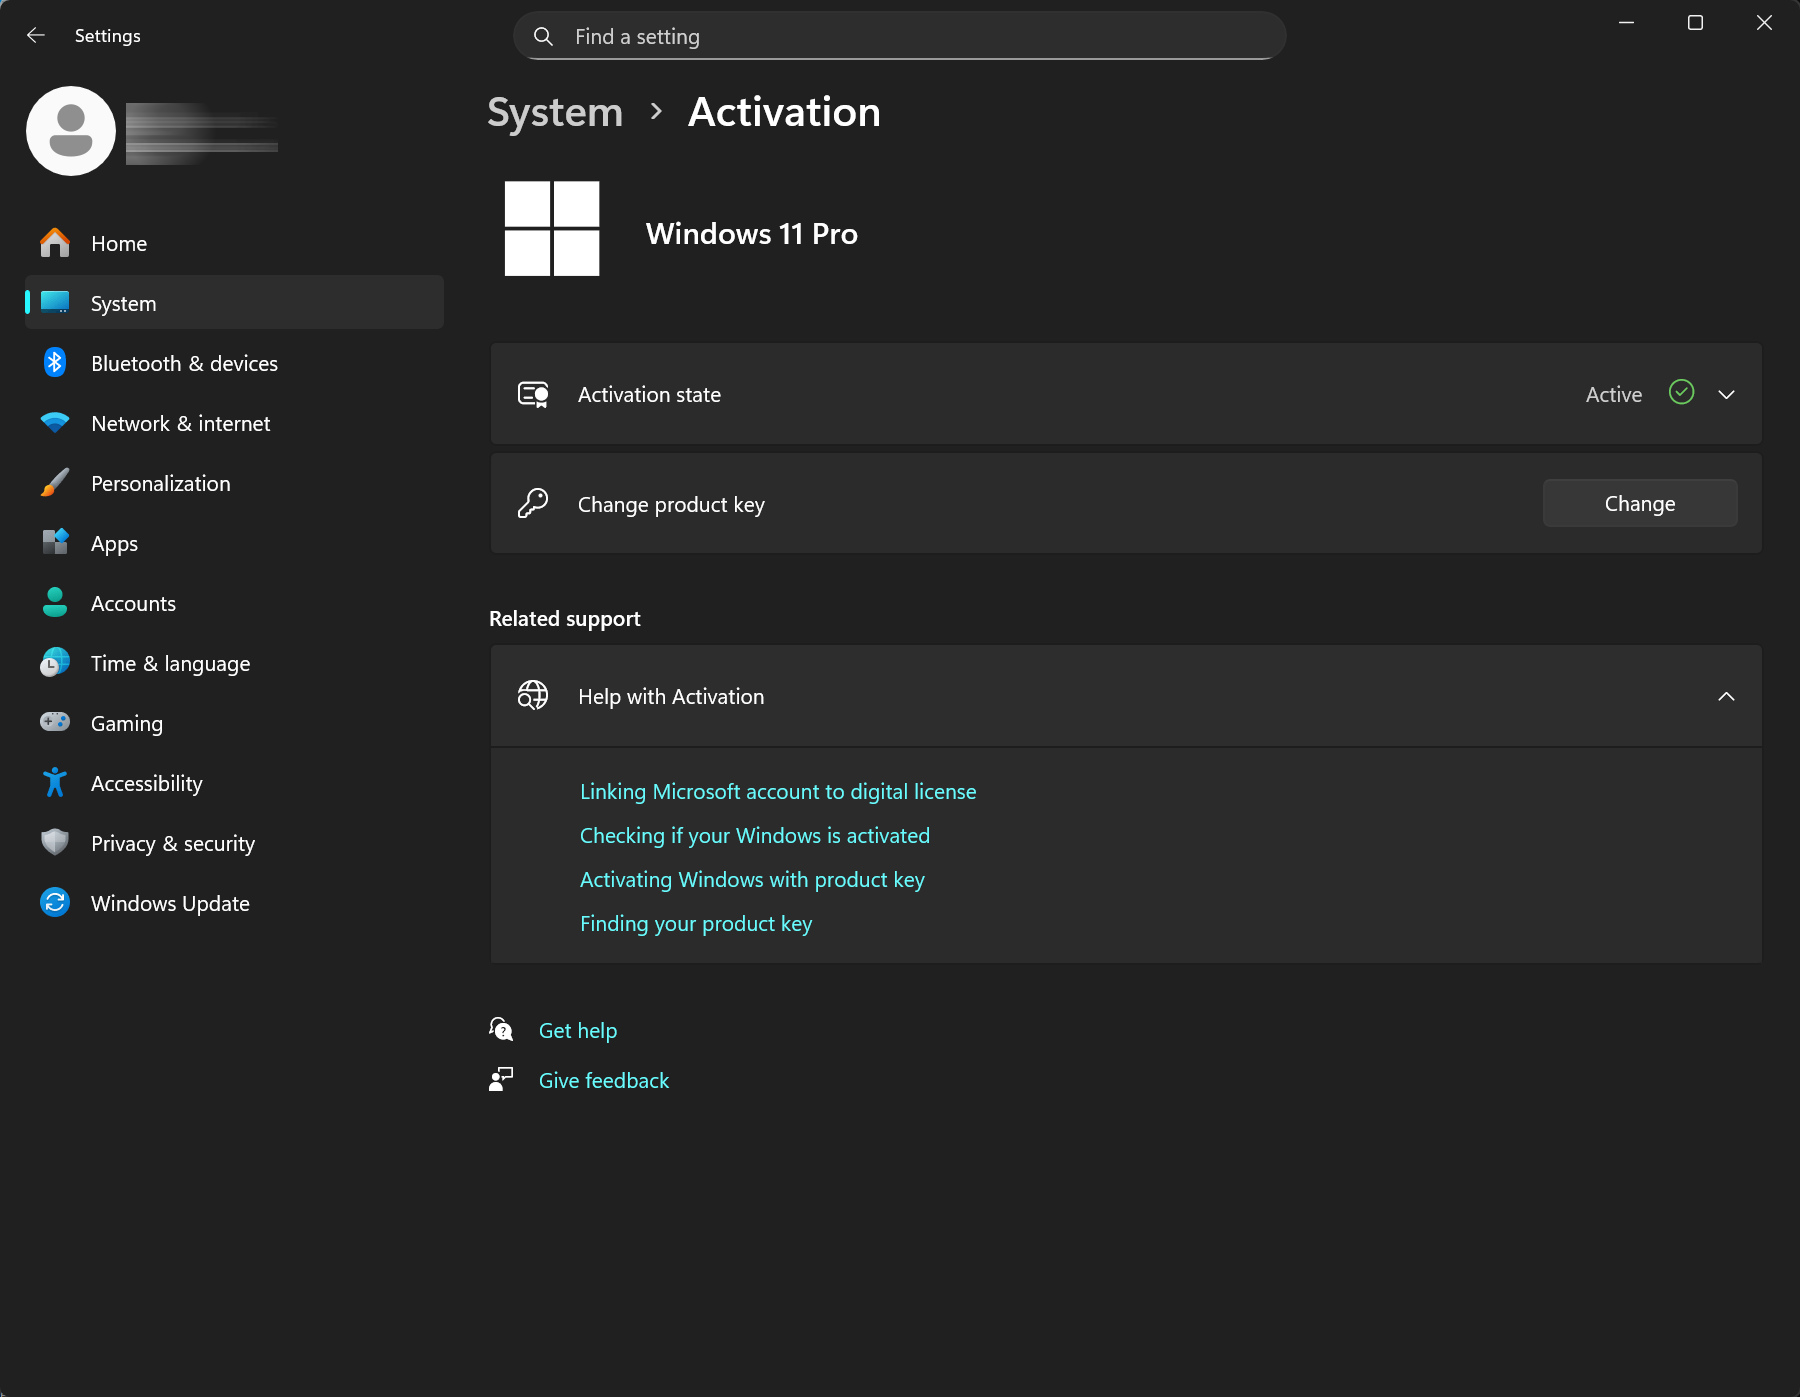The width and height of the screenshot is (1800, 1397).
Task: Click Checking if your Windows is activated
Action: tap(754, 835)
